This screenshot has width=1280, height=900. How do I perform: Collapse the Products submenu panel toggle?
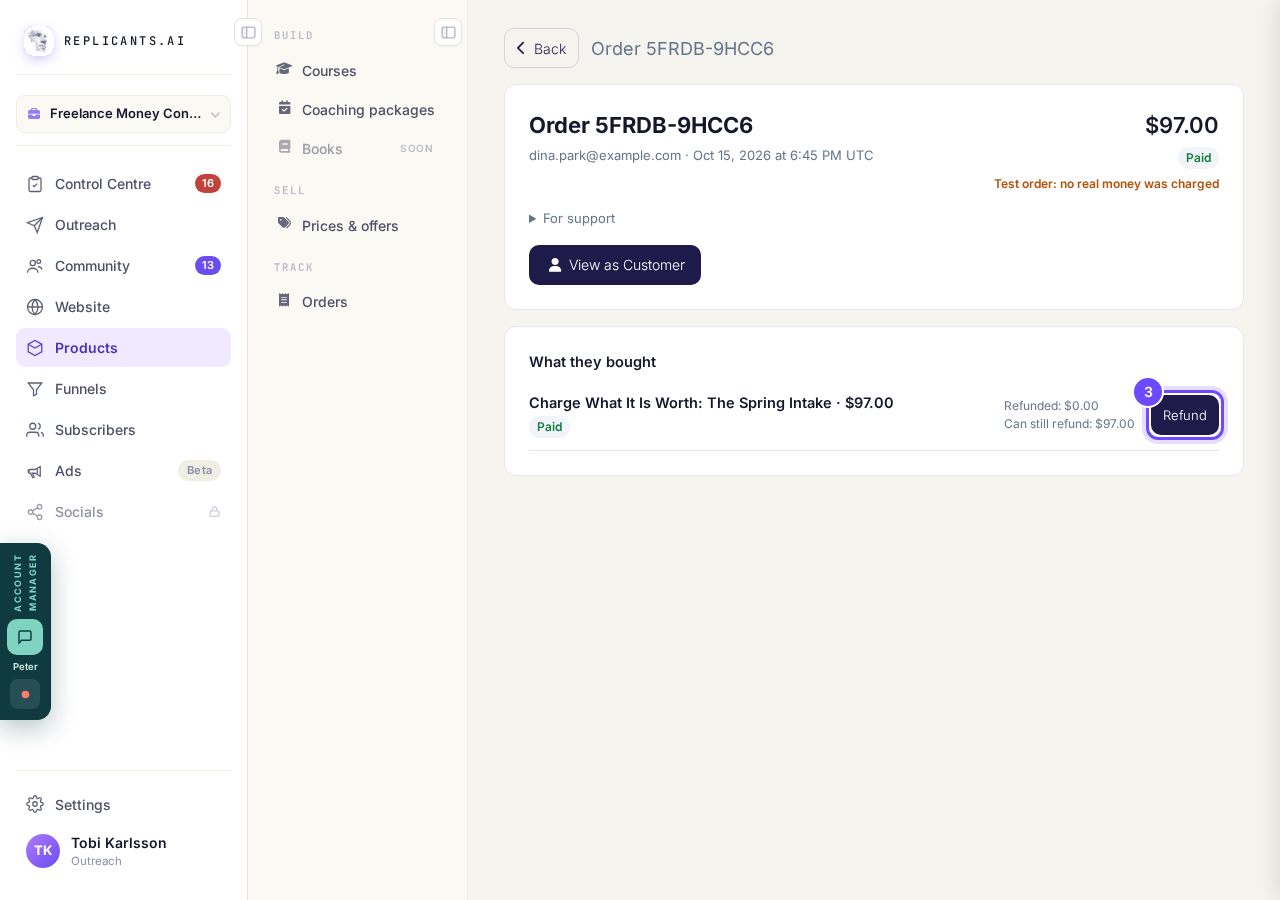[x=448, y=32]
